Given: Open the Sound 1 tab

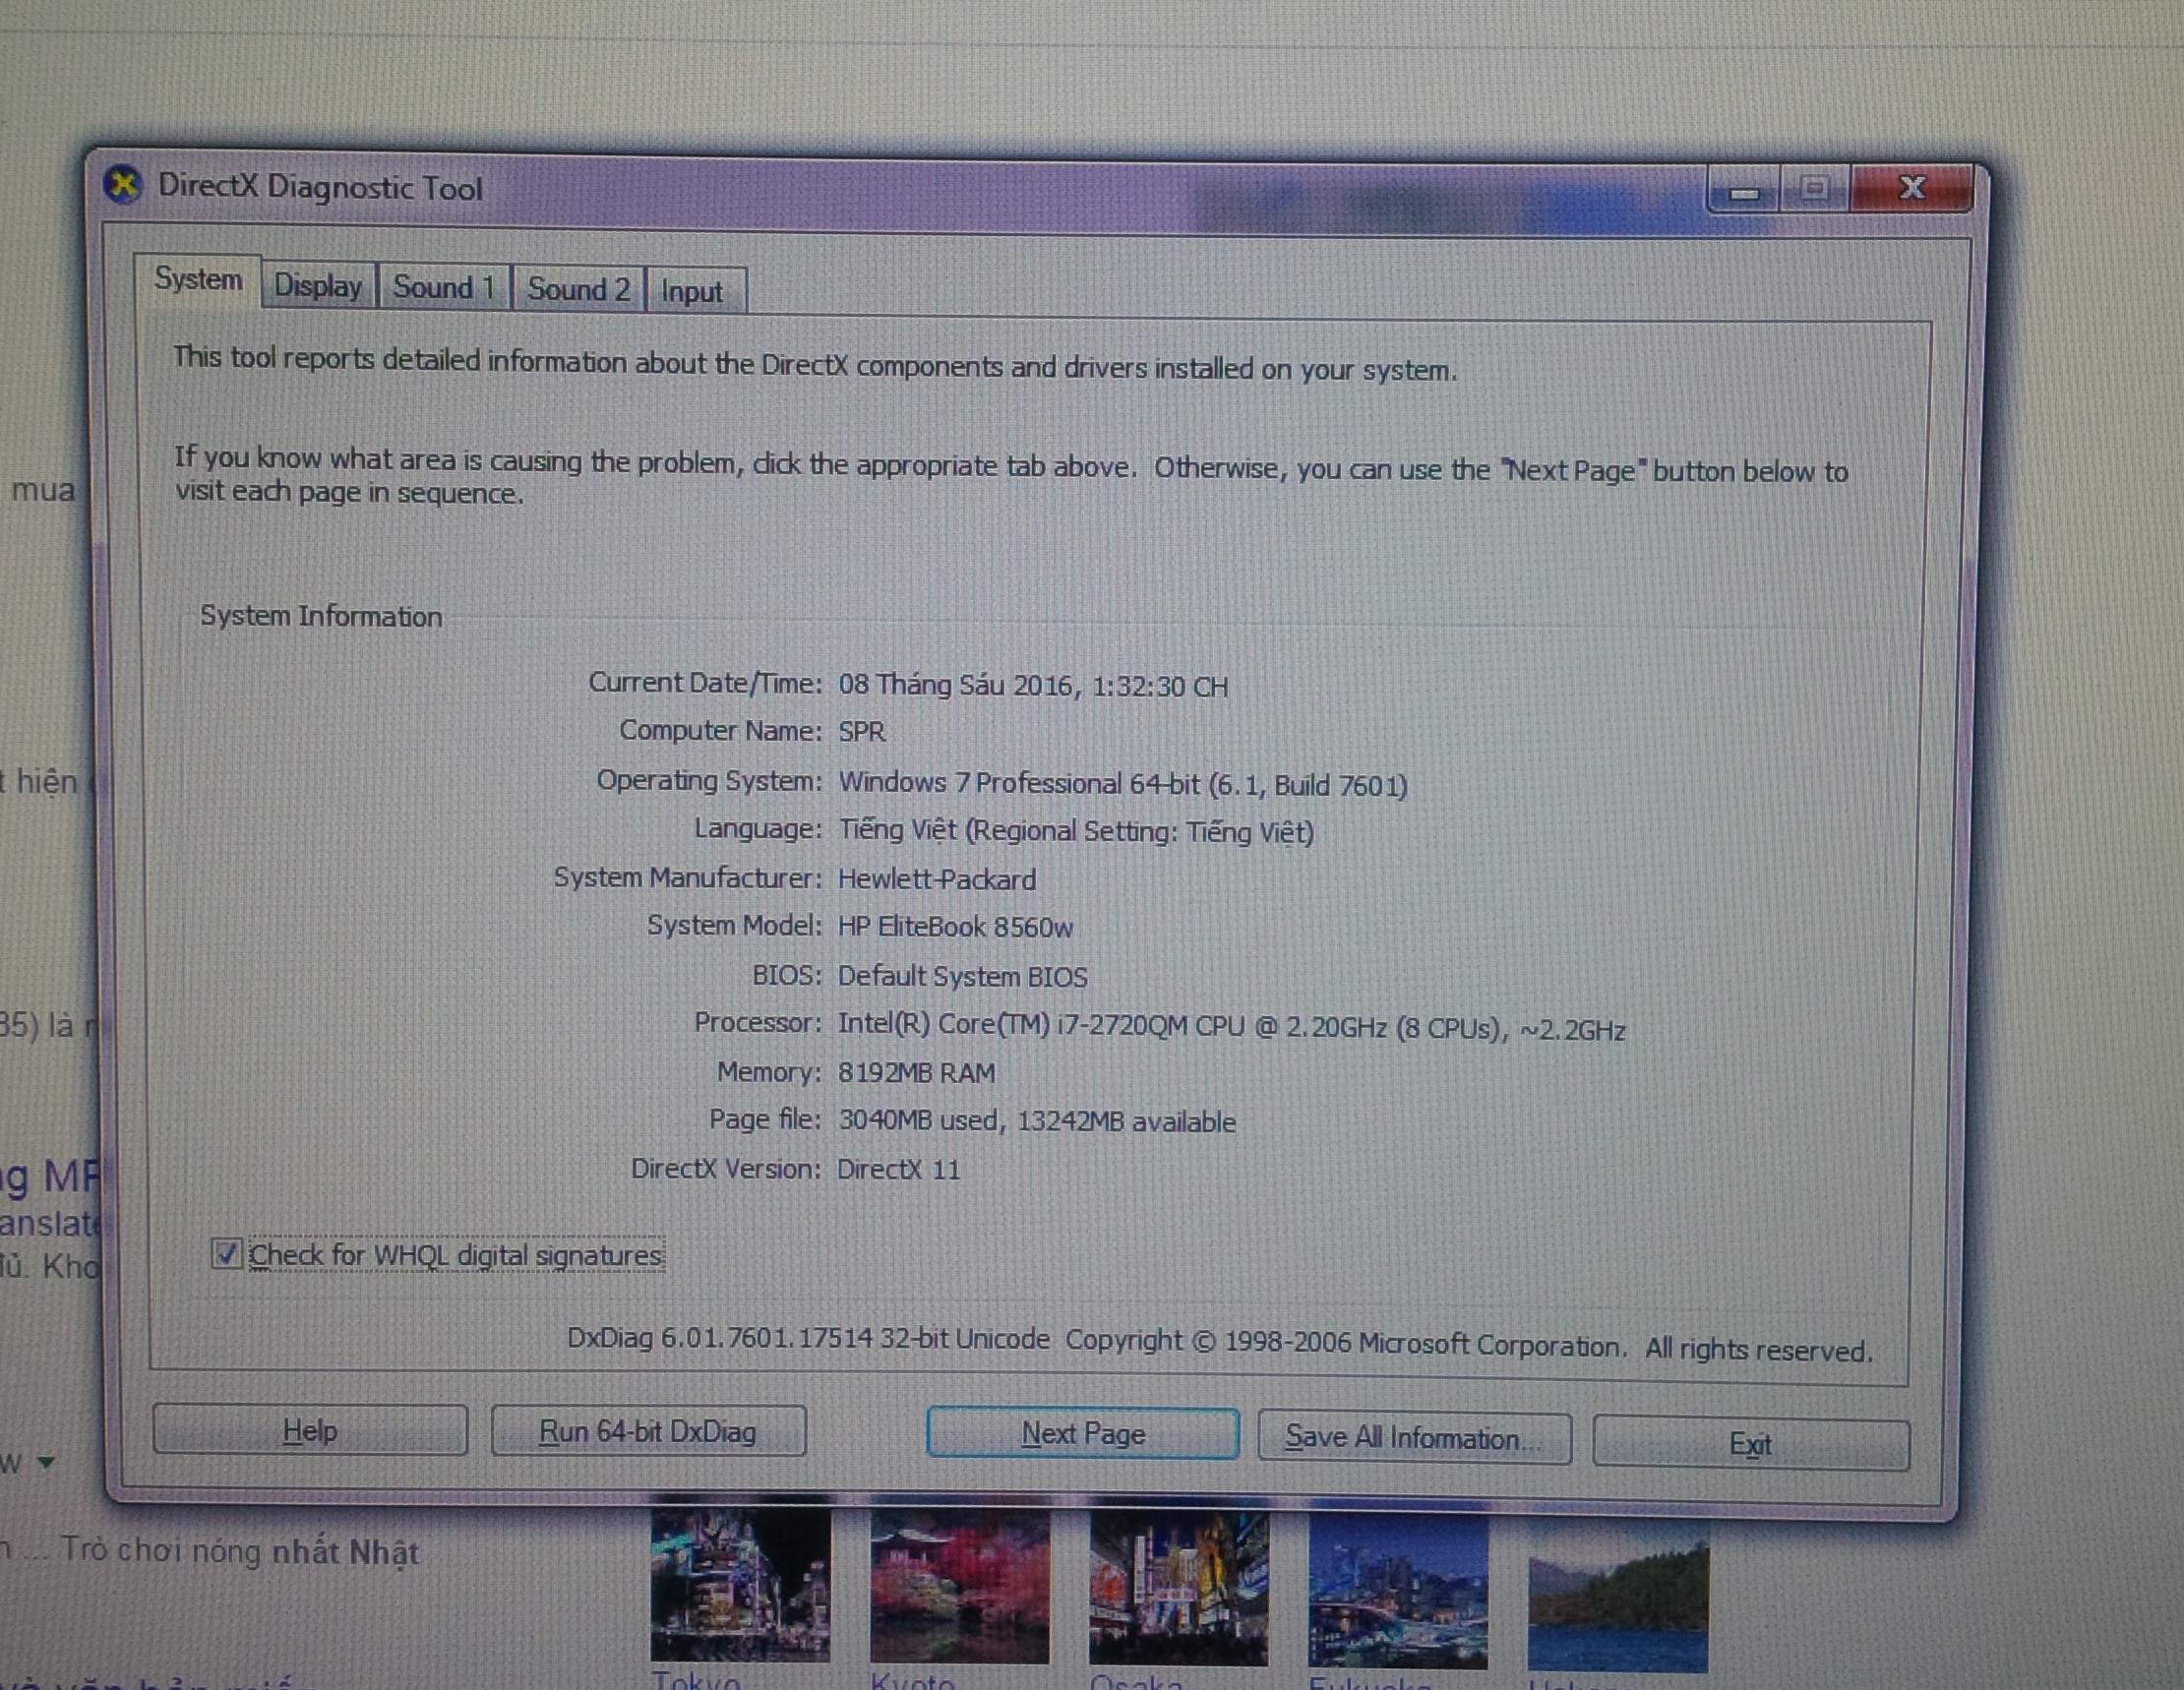Looking at the screenshot, I should [444, 288].
